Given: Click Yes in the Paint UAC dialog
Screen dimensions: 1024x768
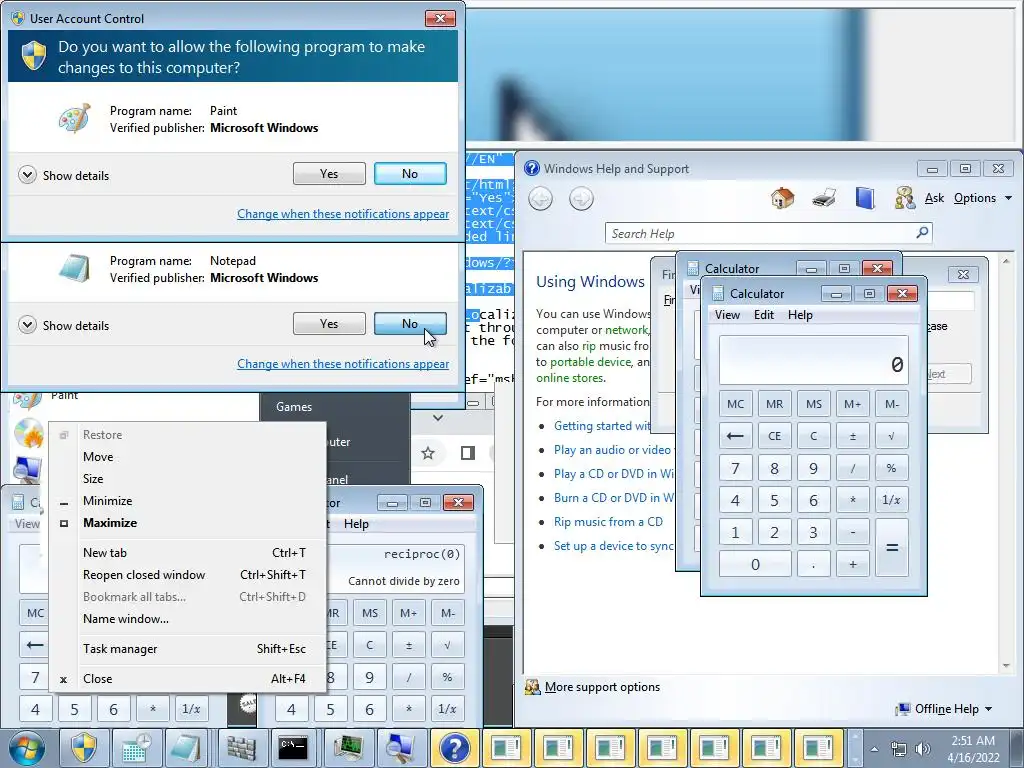Looking at the screenshot, I should click(x=329, y=174).
